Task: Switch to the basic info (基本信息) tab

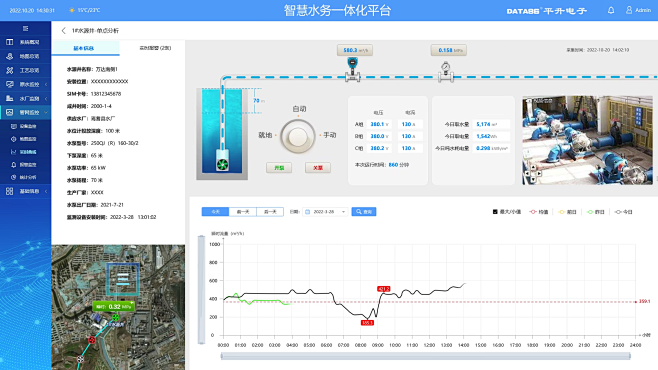Action: tap(86, 48)
